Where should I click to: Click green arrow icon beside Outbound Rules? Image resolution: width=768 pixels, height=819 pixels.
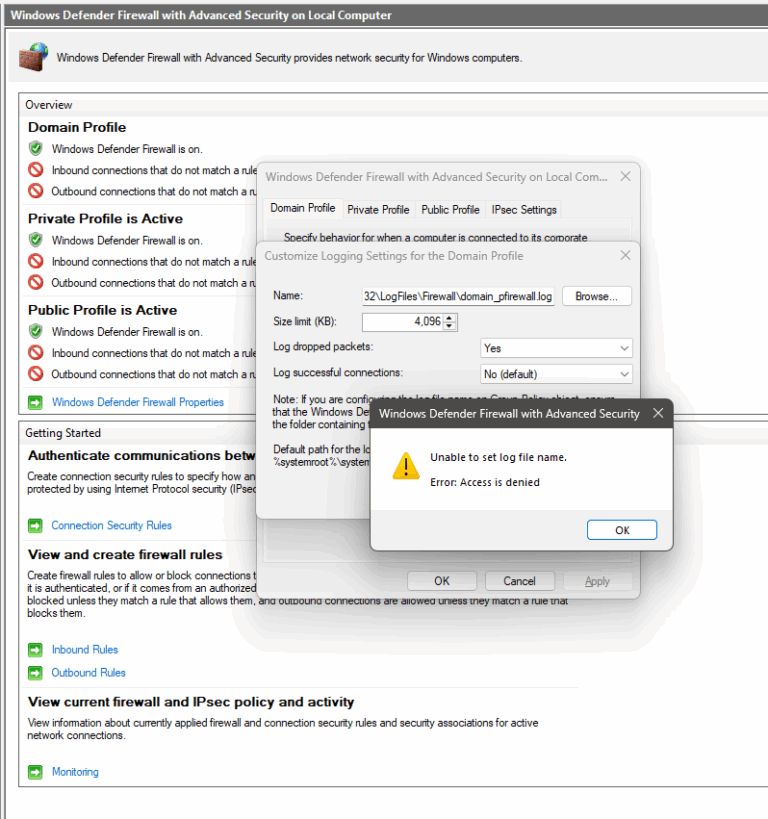click(x=35, y=673)
